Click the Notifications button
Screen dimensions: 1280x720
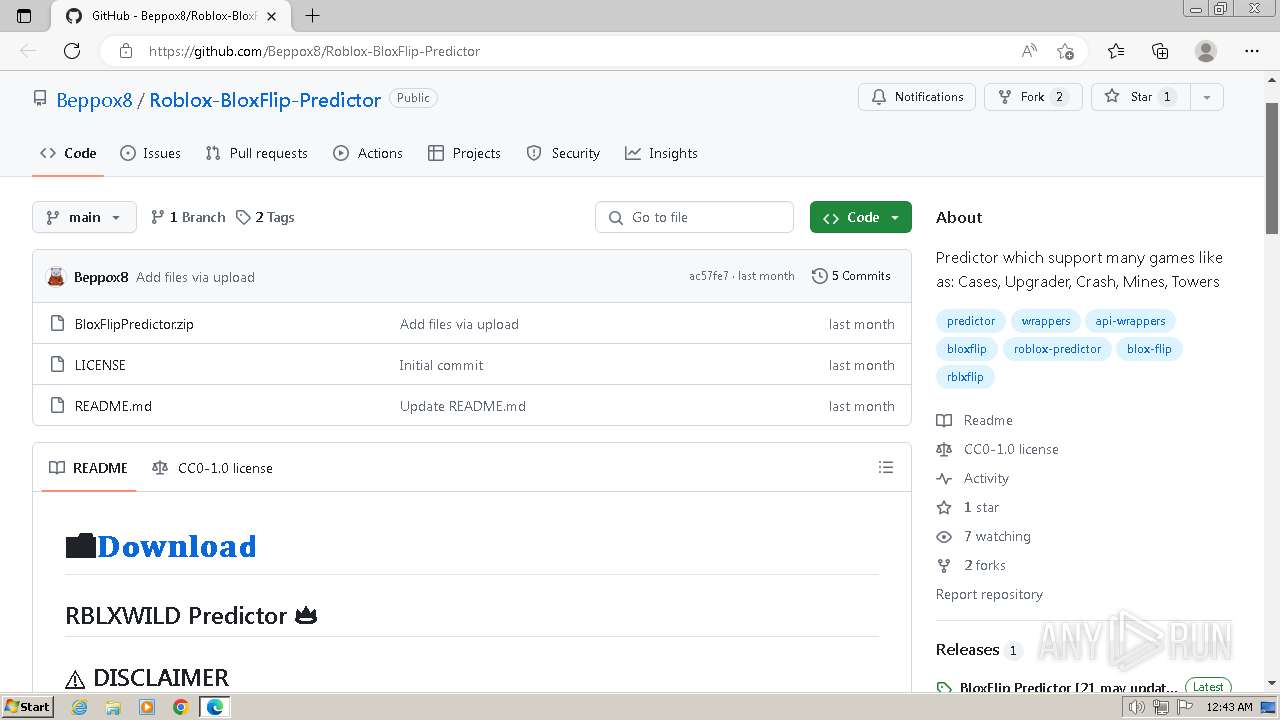[917, 97]
